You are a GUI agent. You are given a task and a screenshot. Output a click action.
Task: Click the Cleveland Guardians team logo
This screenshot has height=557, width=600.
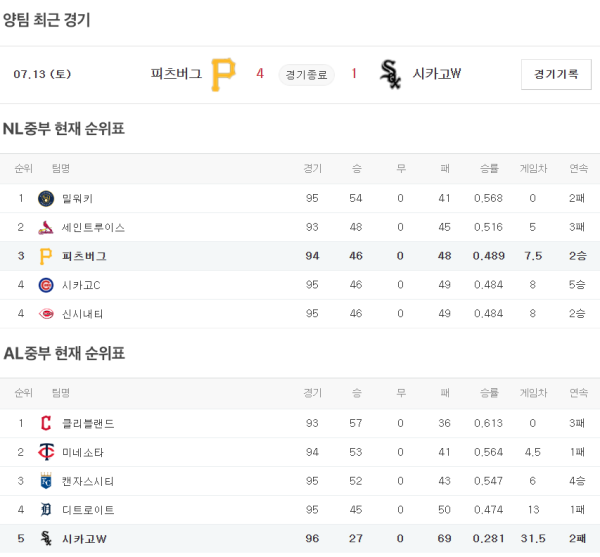click(46, 423)
